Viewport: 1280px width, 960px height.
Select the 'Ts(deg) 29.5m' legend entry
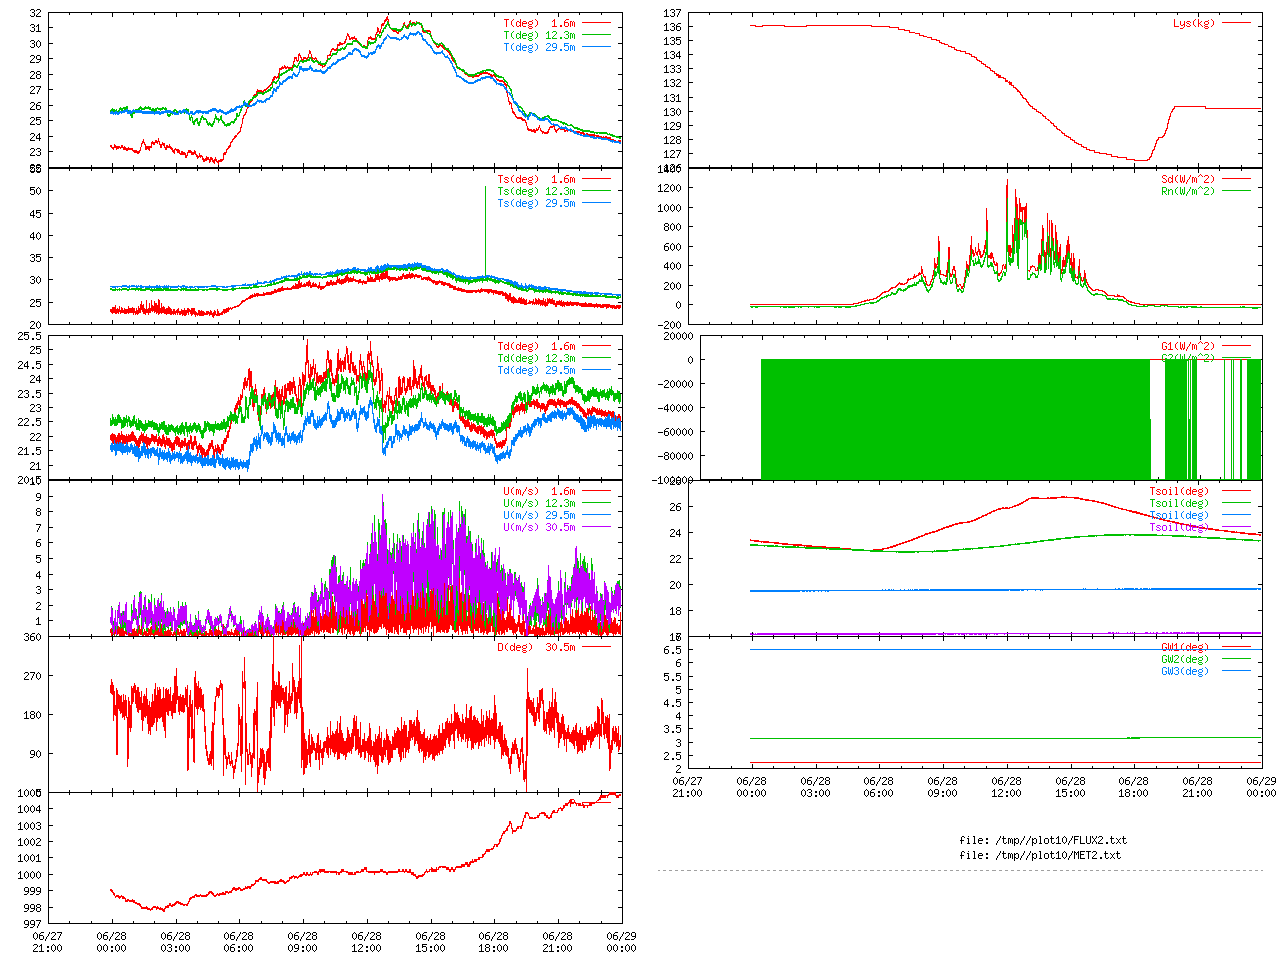coord(537,203)
